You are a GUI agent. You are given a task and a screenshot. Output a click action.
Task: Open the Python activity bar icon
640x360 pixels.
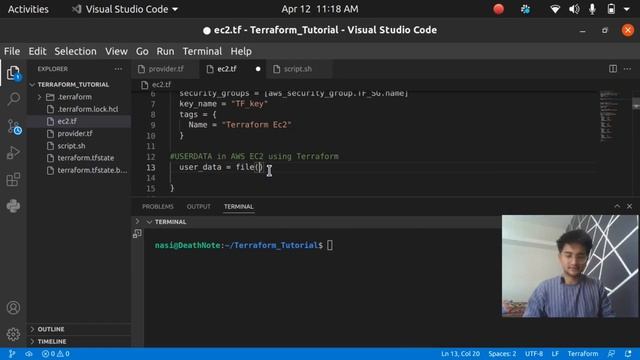[x=13, y=206]
